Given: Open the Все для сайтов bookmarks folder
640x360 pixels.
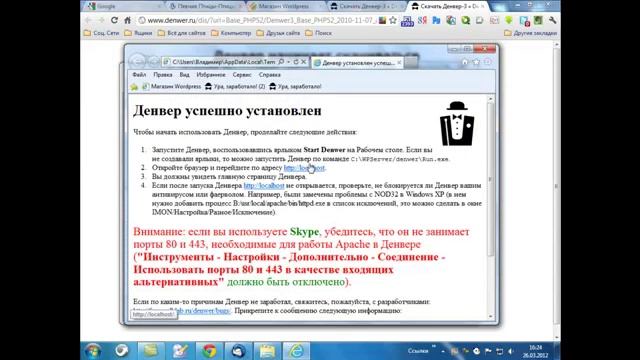Looking at the screenshot, I should coord(182,33).
